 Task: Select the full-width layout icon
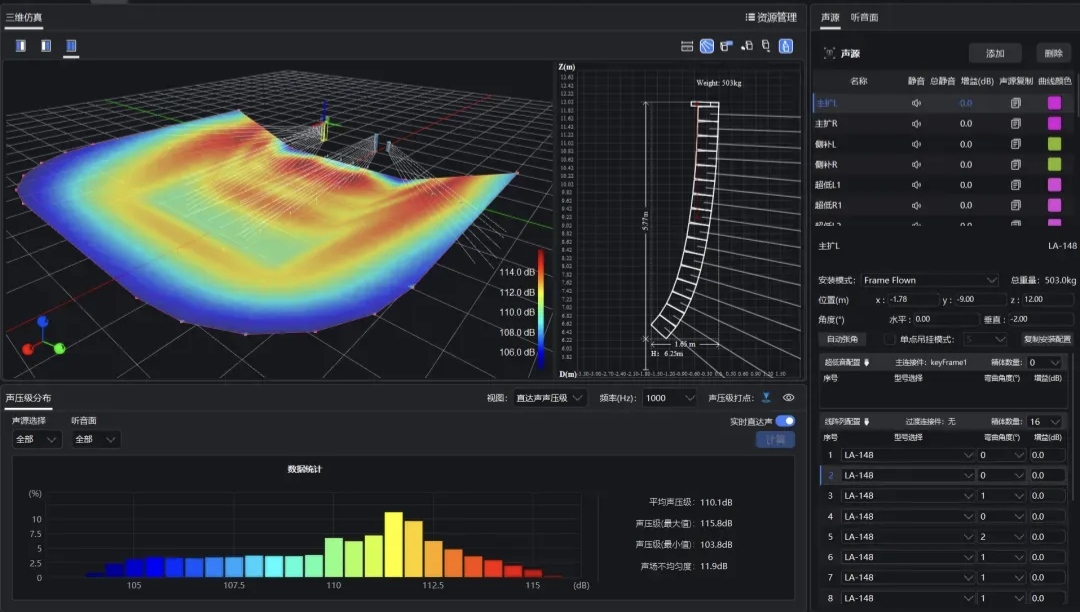pyautogui.click(x=71, y=46)
